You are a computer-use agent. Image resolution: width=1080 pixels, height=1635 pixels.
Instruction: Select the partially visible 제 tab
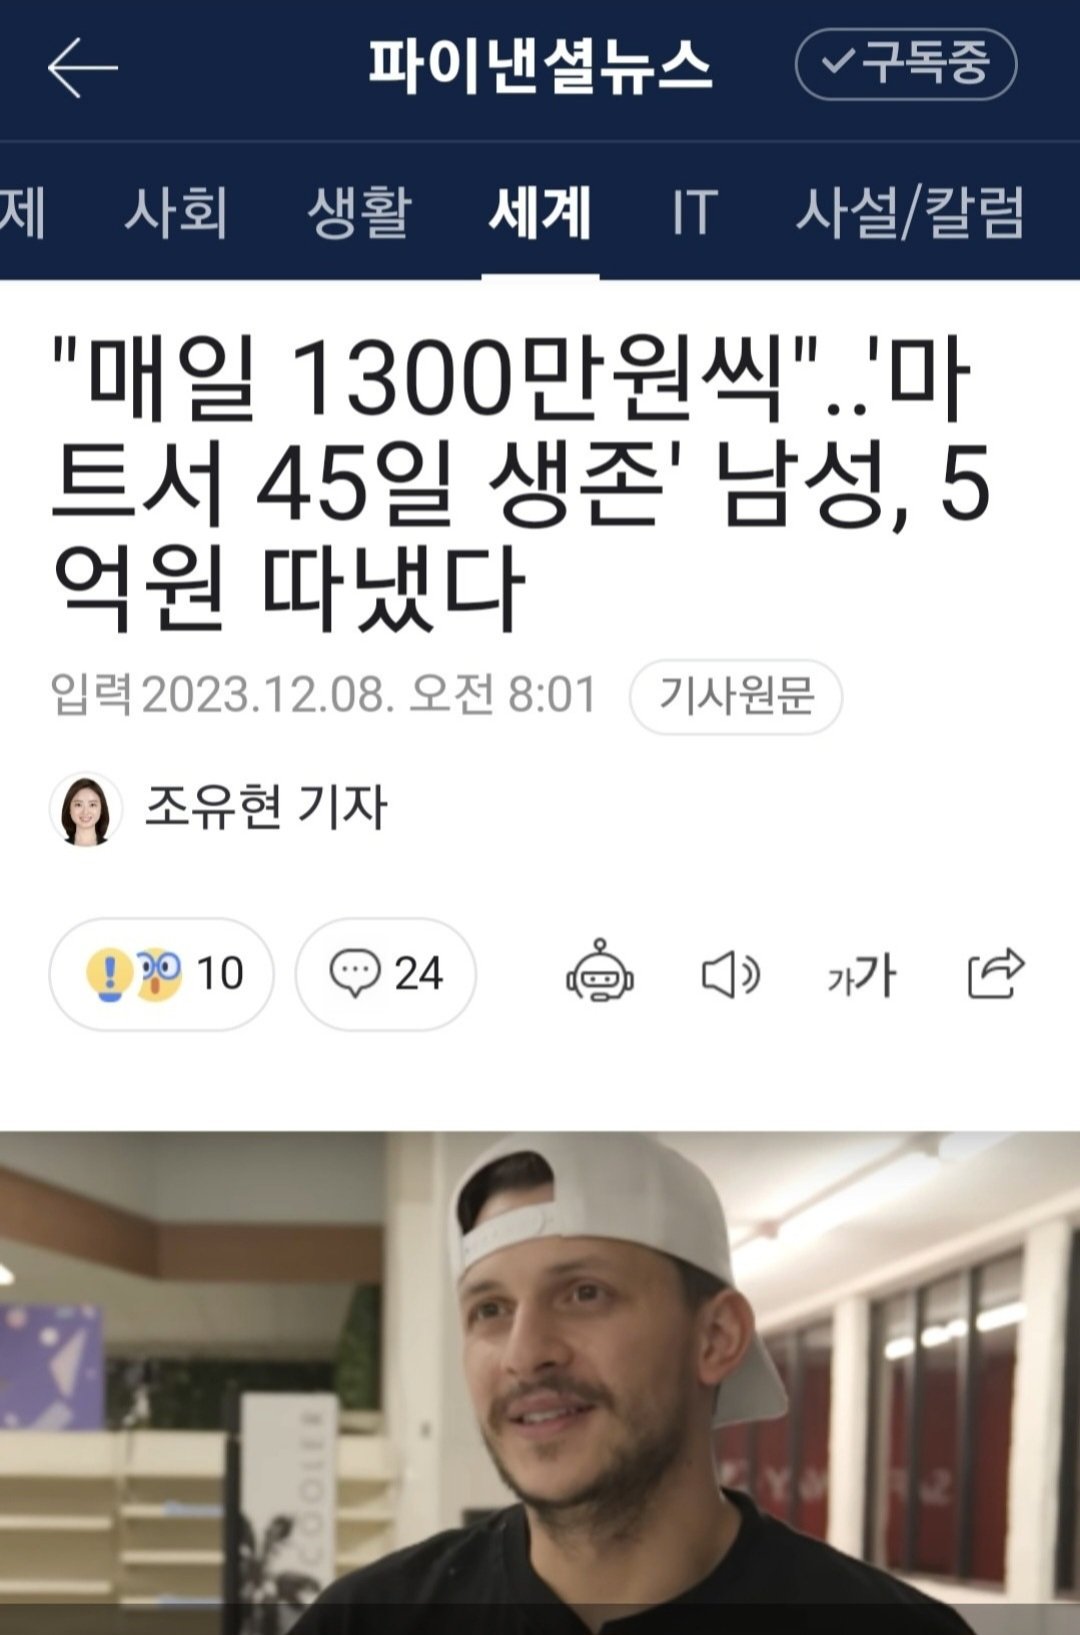click(x=22, y=212)
